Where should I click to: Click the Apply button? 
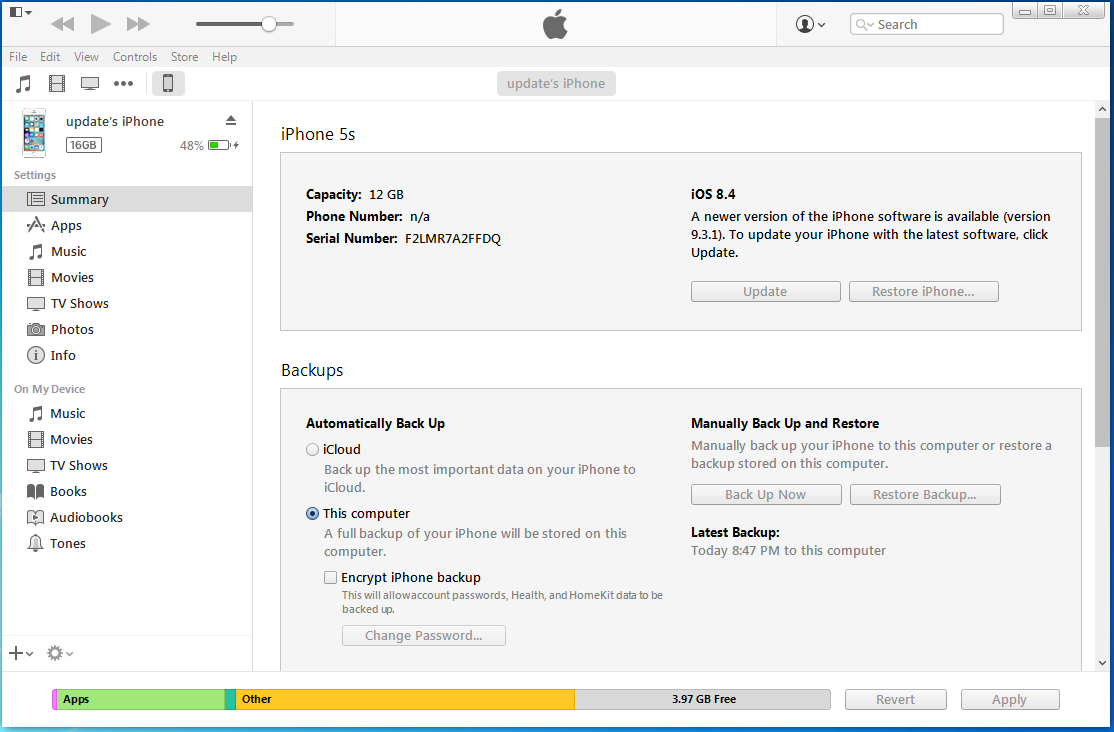(x=1010, y=699)
